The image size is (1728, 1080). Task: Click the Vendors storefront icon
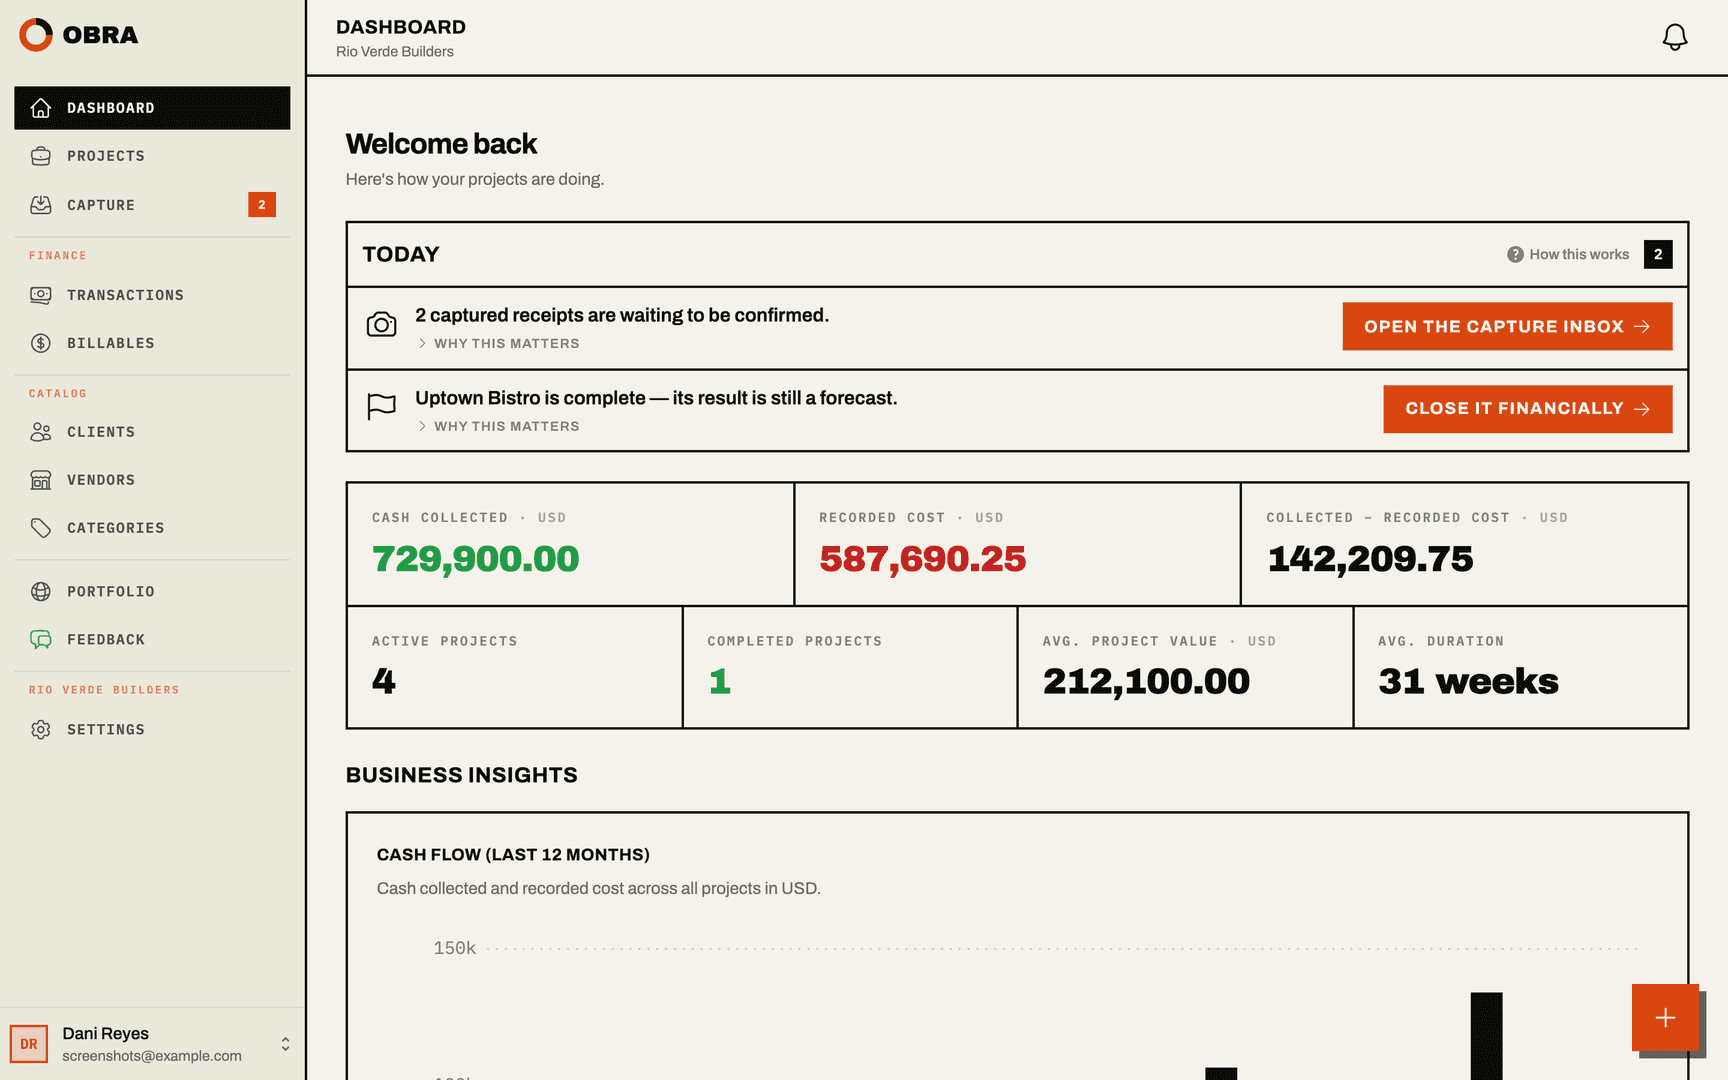coord(41,480)
